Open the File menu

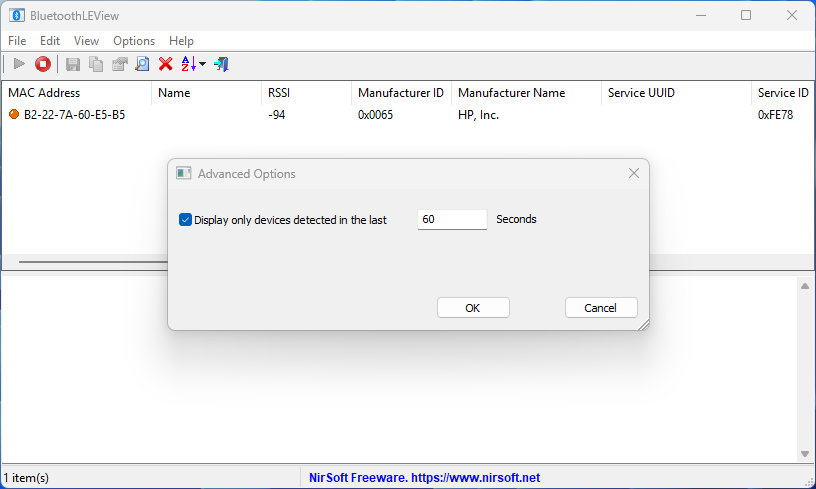click(x=17, y=41)
